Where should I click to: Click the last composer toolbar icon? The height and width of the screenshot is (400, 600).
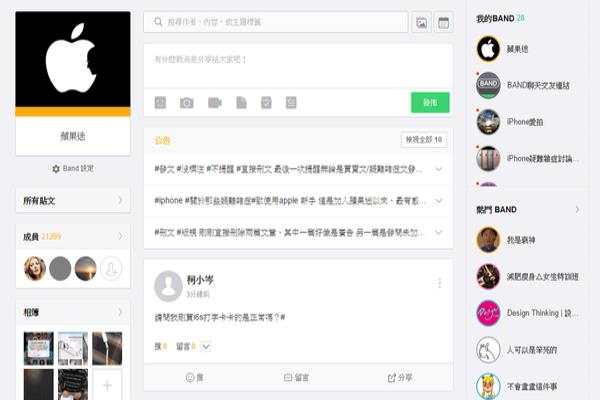291,103
